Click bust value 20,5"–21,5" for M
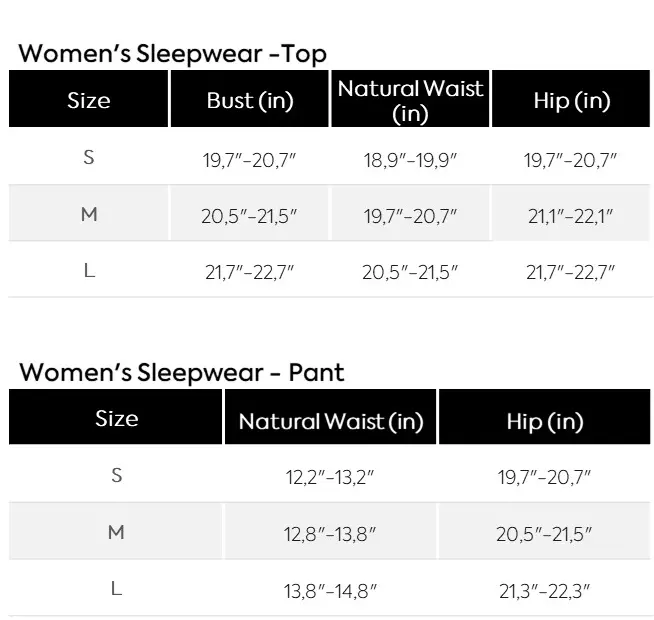654x620 pixels. point(249,215)
